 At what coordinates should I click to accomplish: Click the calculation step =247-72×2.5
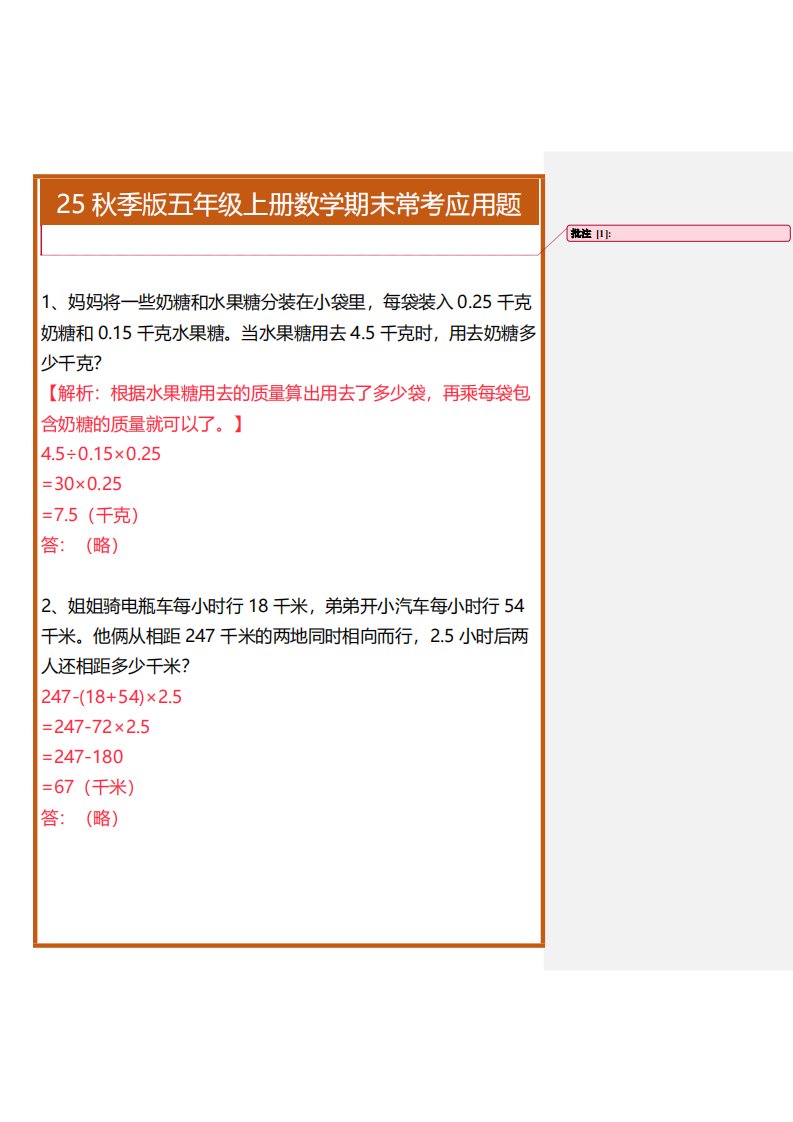point(96,727)
